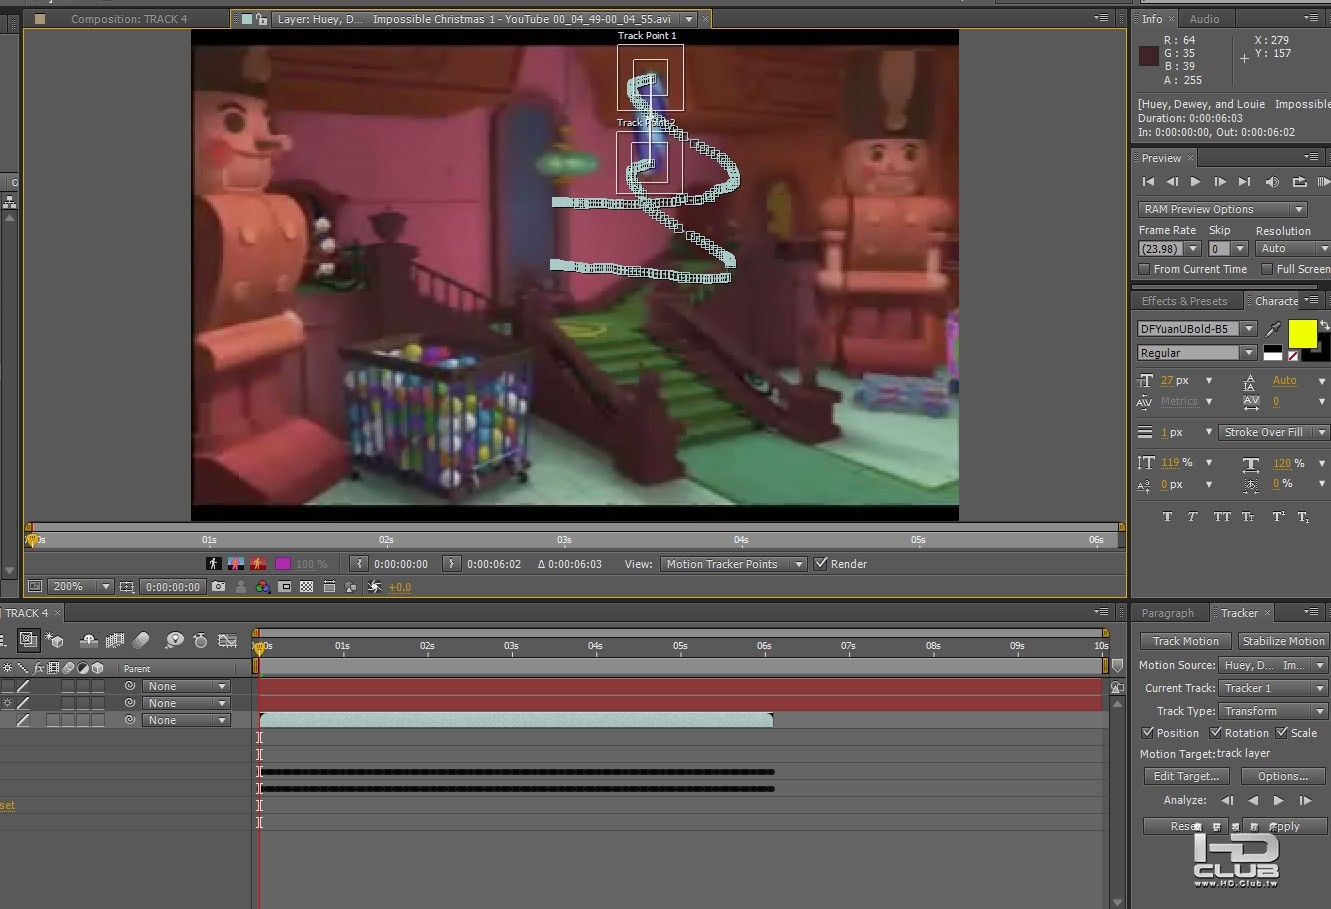This screenshot has height=909, width=1331.
Task: Play the preview with the Play button
Action: pyautogui.click(x=1195, y=182)
